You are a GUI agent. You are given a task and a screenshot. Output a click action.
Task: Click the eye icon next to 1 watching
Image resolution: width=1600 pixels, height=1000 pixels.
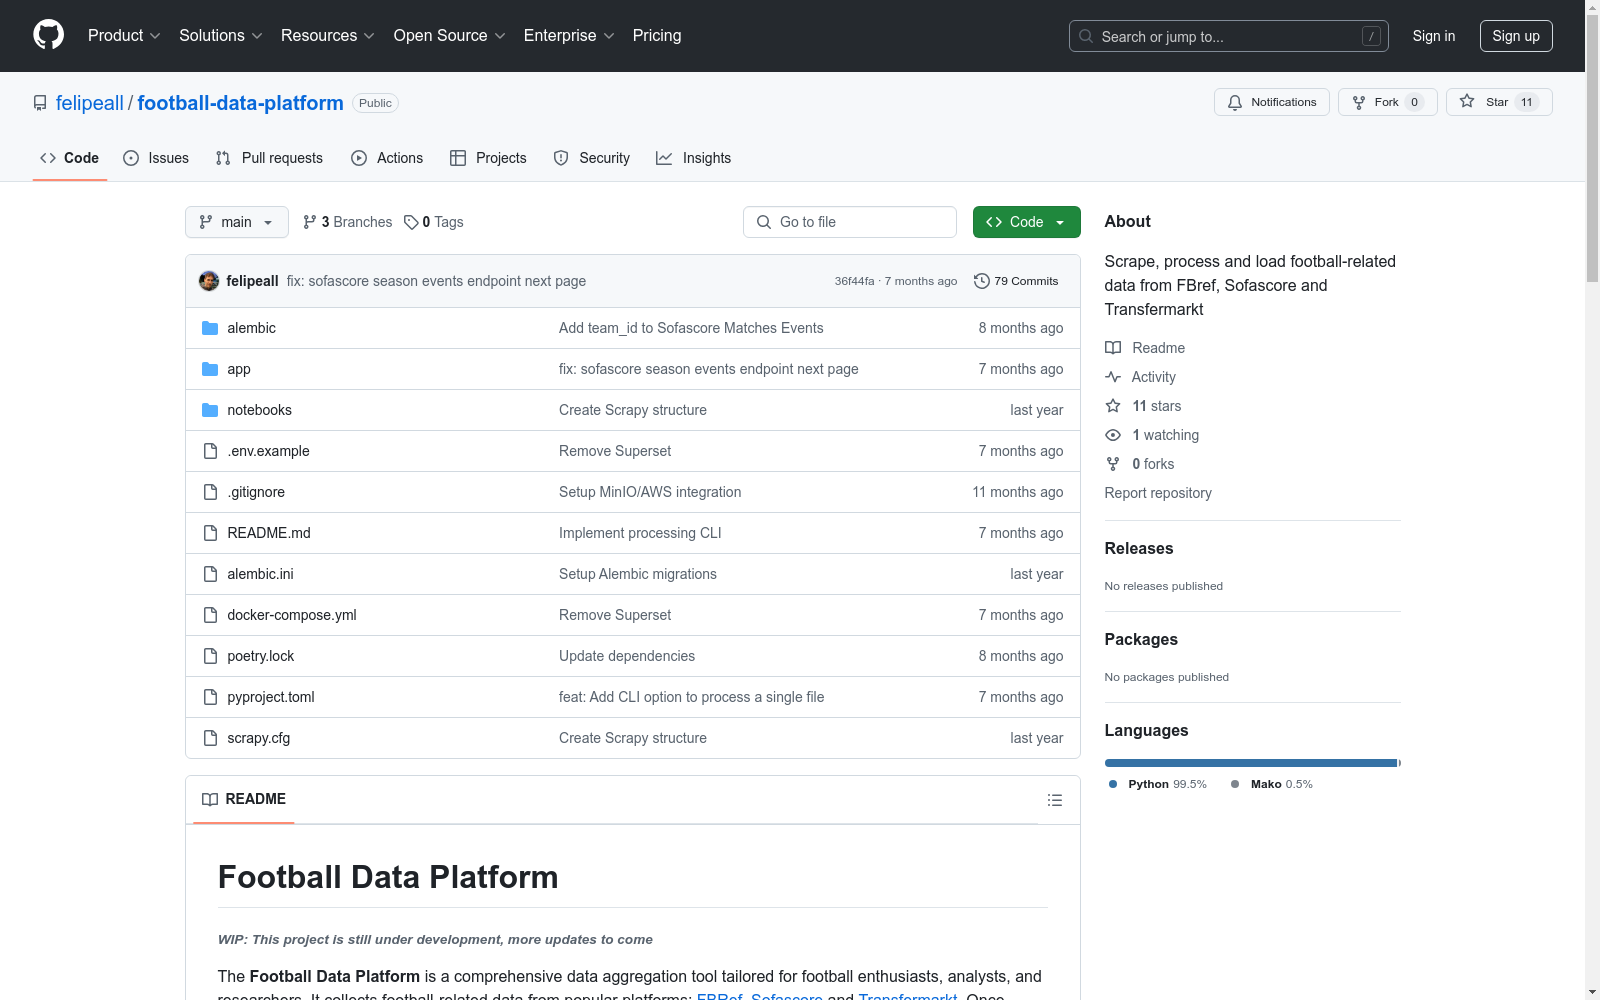1113,435
